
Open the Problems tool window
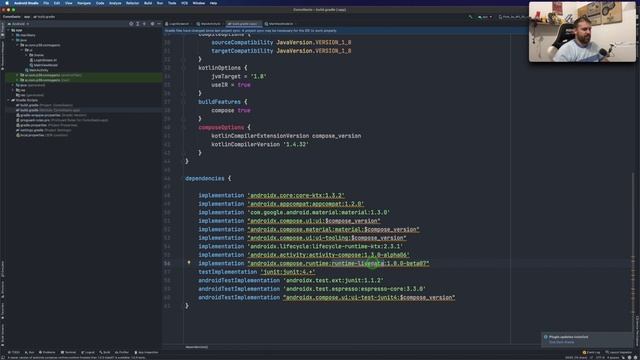(47, 352)
